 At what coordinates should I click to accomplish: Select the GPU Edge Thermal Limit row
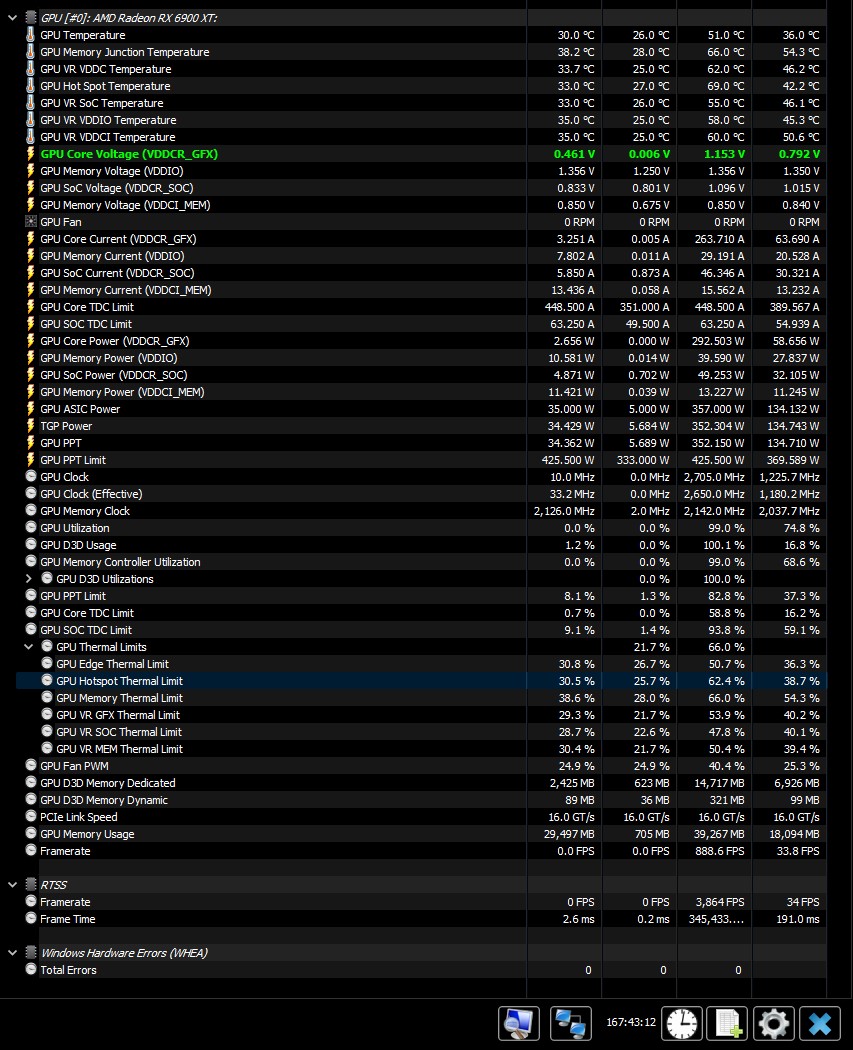pos(422,664)
